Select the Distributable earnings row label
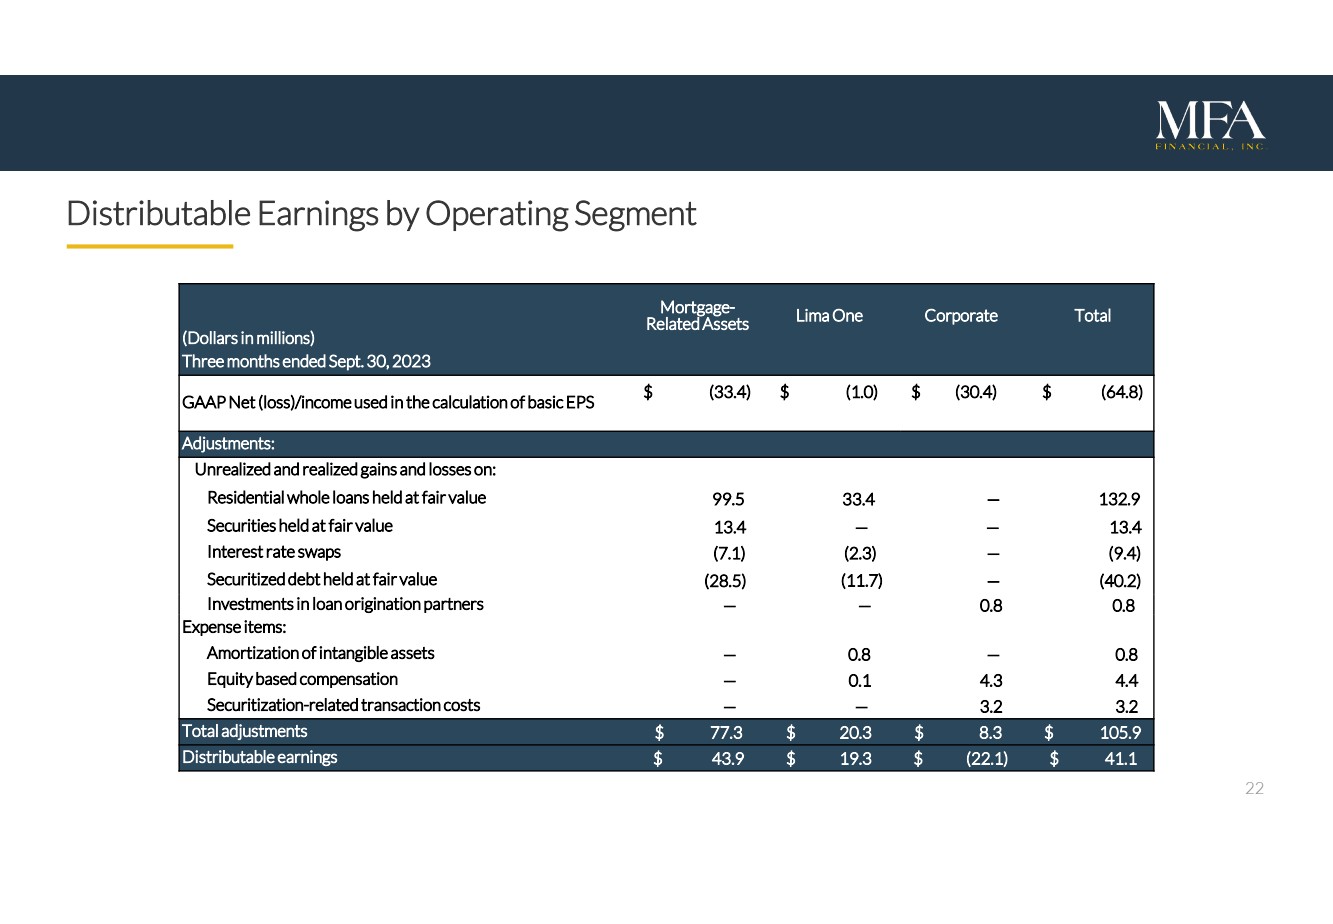The image size is (1333, 924). coord(259,758)
